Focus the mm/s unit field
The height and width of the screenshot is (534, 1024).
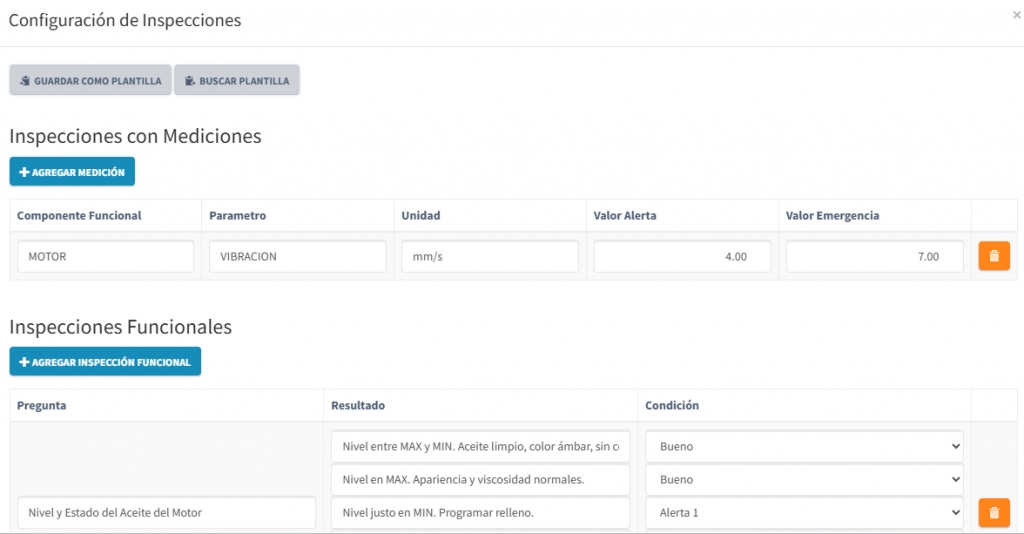click(489, 257)
